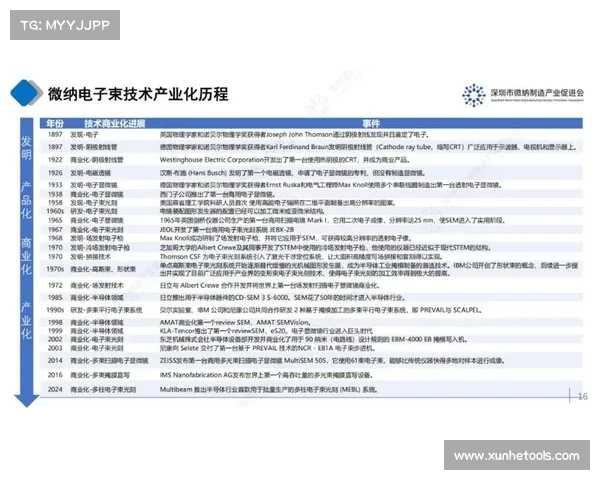This screenshot has width=600, height=480.
Task: Click the 发明-场发射电子枪 cell
Action: pyautogui.click(x=96, y=238)
